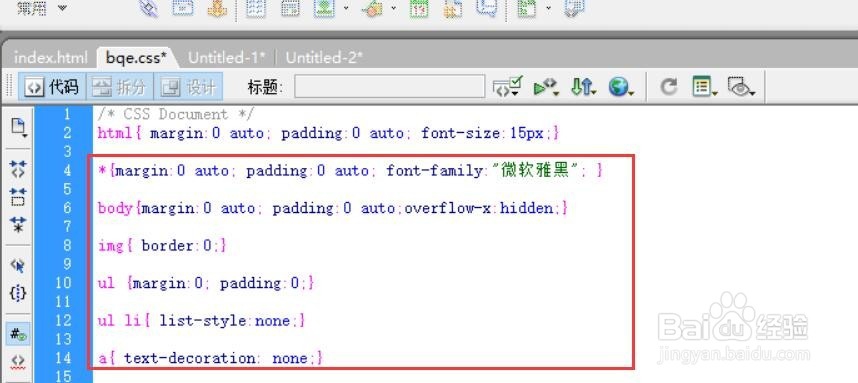Viewport: 858px width, 383px height.
Task: Collapse full tag icon
Action: [18, 169]
